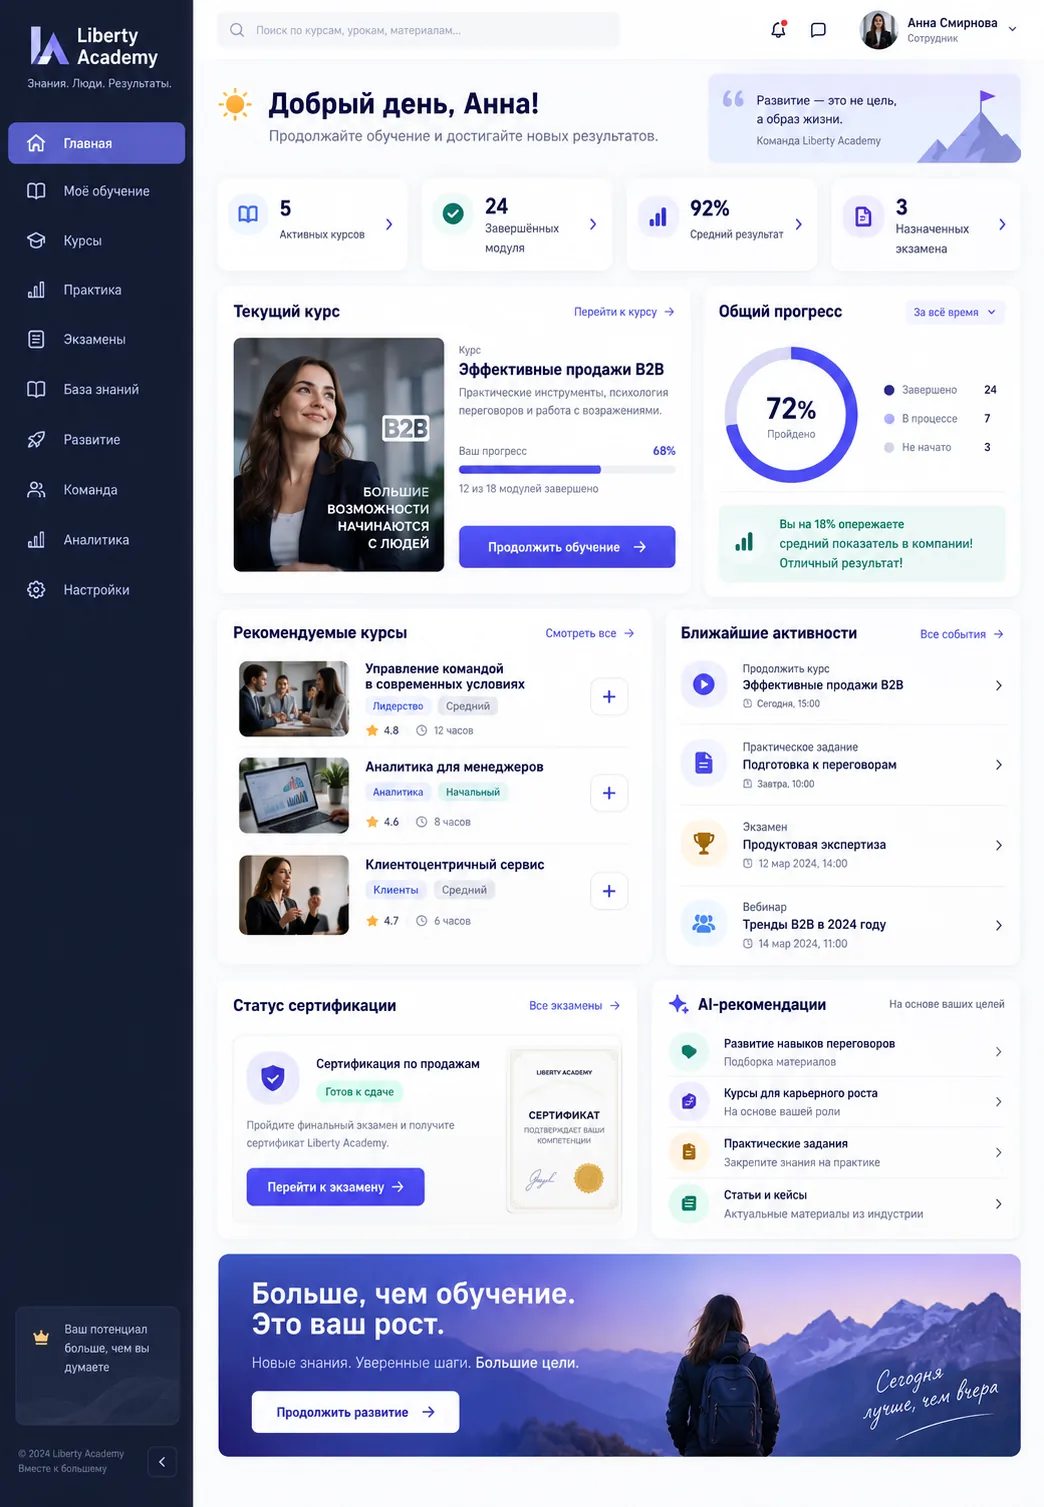Open the user profile dropdown arrow

1012,30
